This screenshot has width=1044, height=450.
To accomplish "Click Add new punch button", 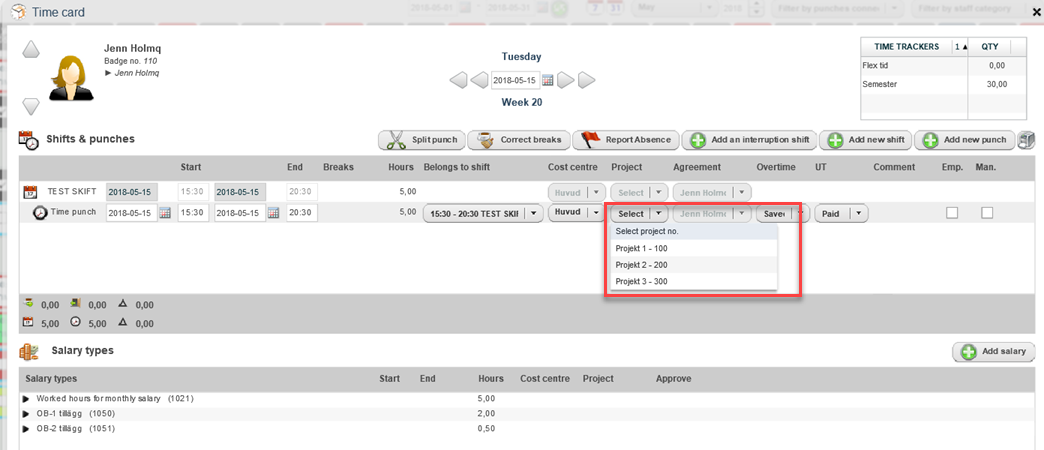I will [x=964, y=140].
